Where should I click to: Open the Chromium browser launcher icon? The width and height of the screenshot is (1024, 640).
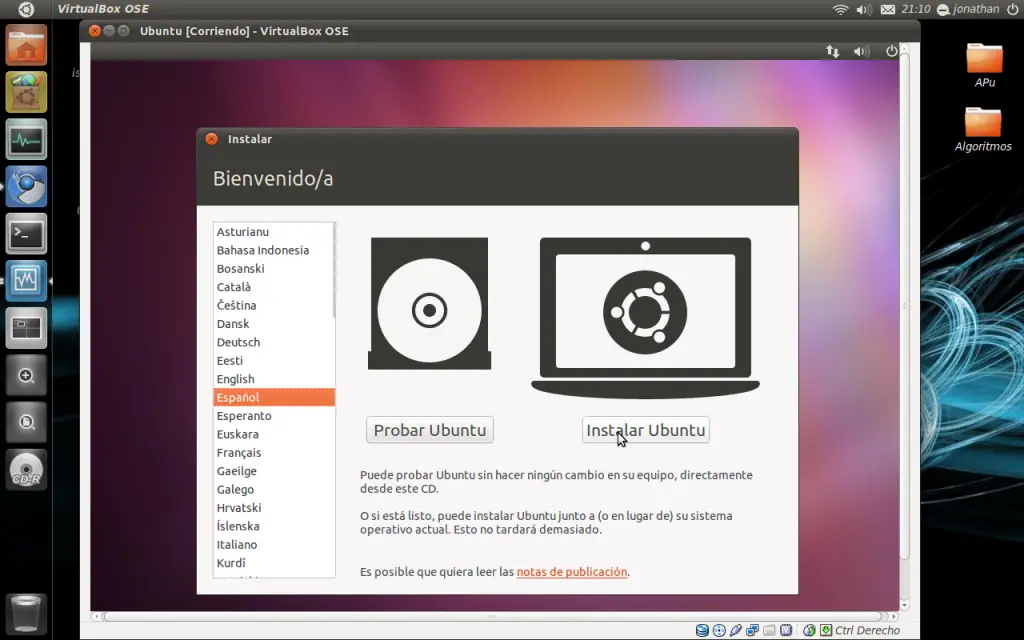coord(26,186)
